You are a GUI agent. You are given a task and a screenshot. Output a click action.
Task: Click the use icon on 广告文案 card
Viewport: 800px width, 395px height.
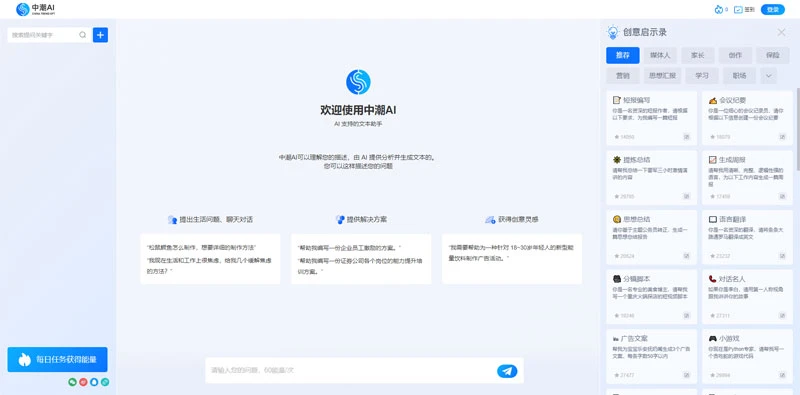687,375
